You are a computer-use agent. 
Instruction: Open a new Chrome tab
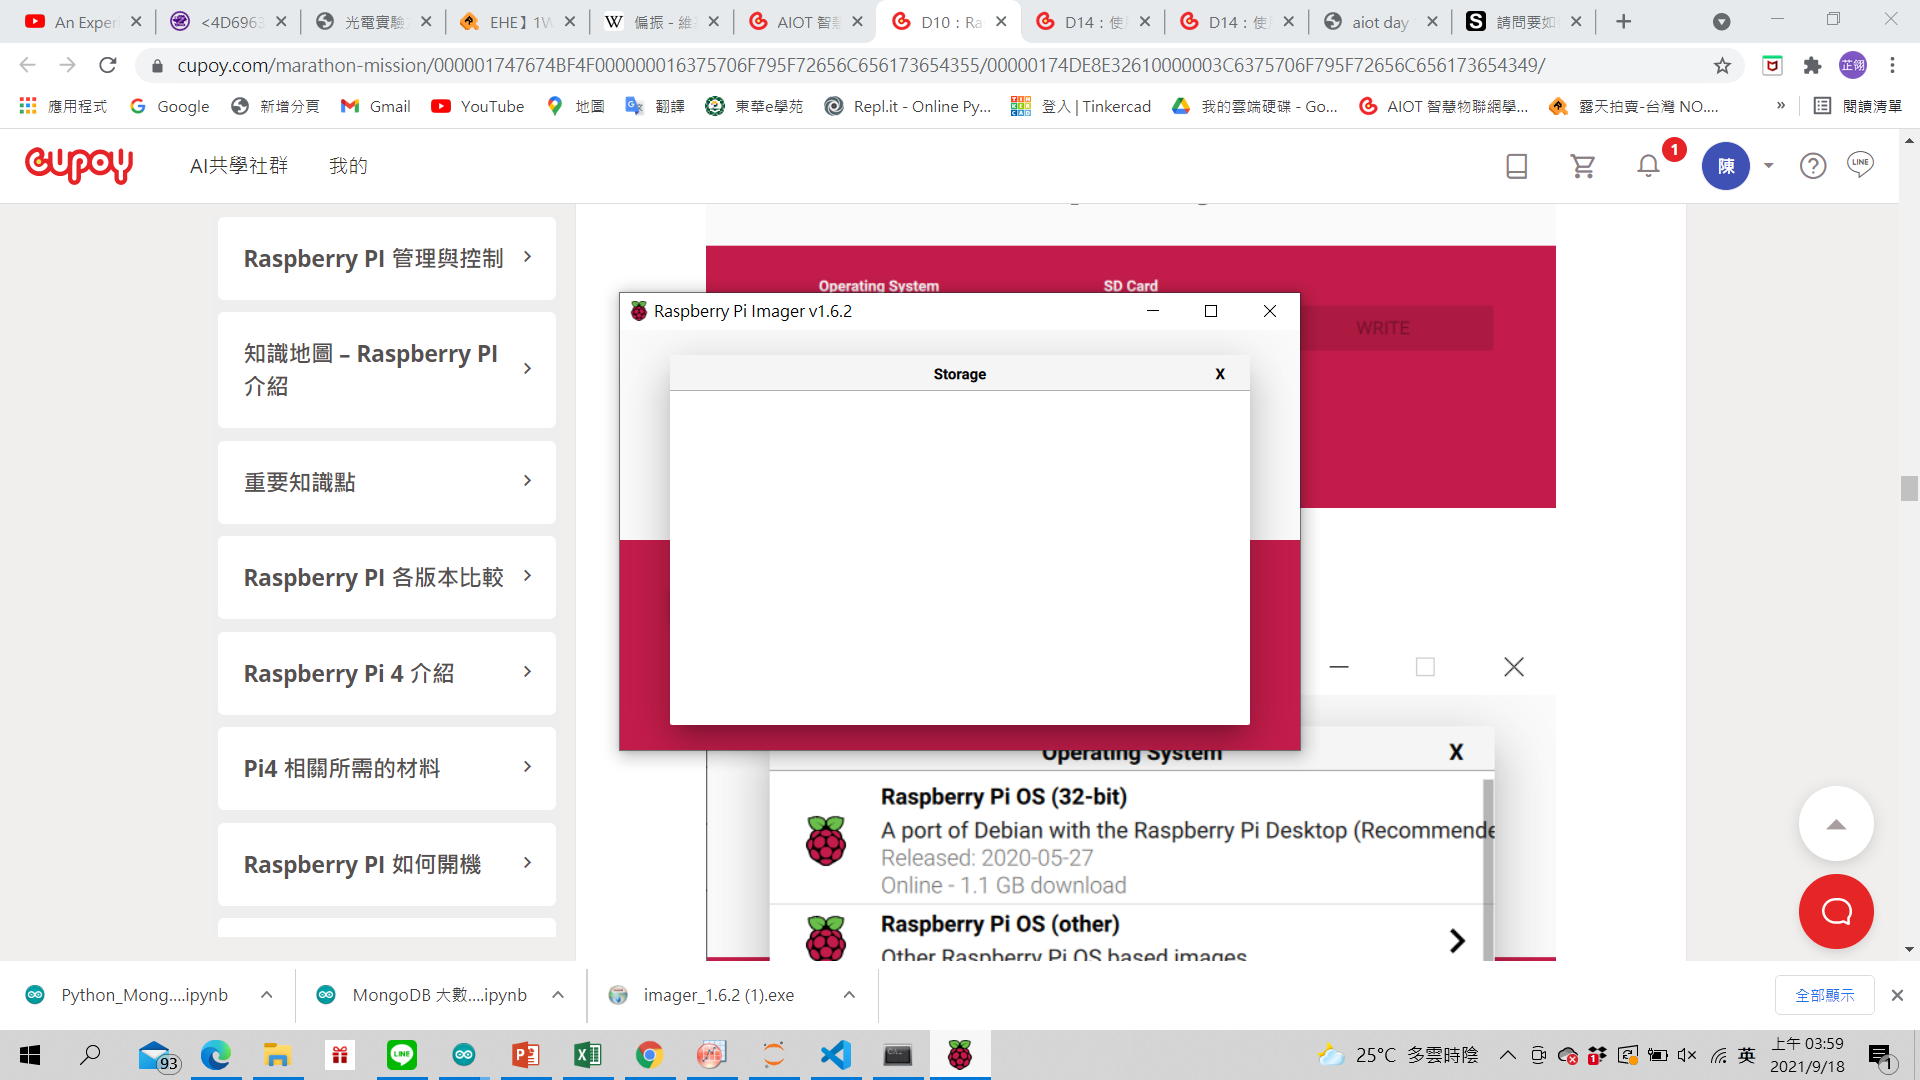1624,22
